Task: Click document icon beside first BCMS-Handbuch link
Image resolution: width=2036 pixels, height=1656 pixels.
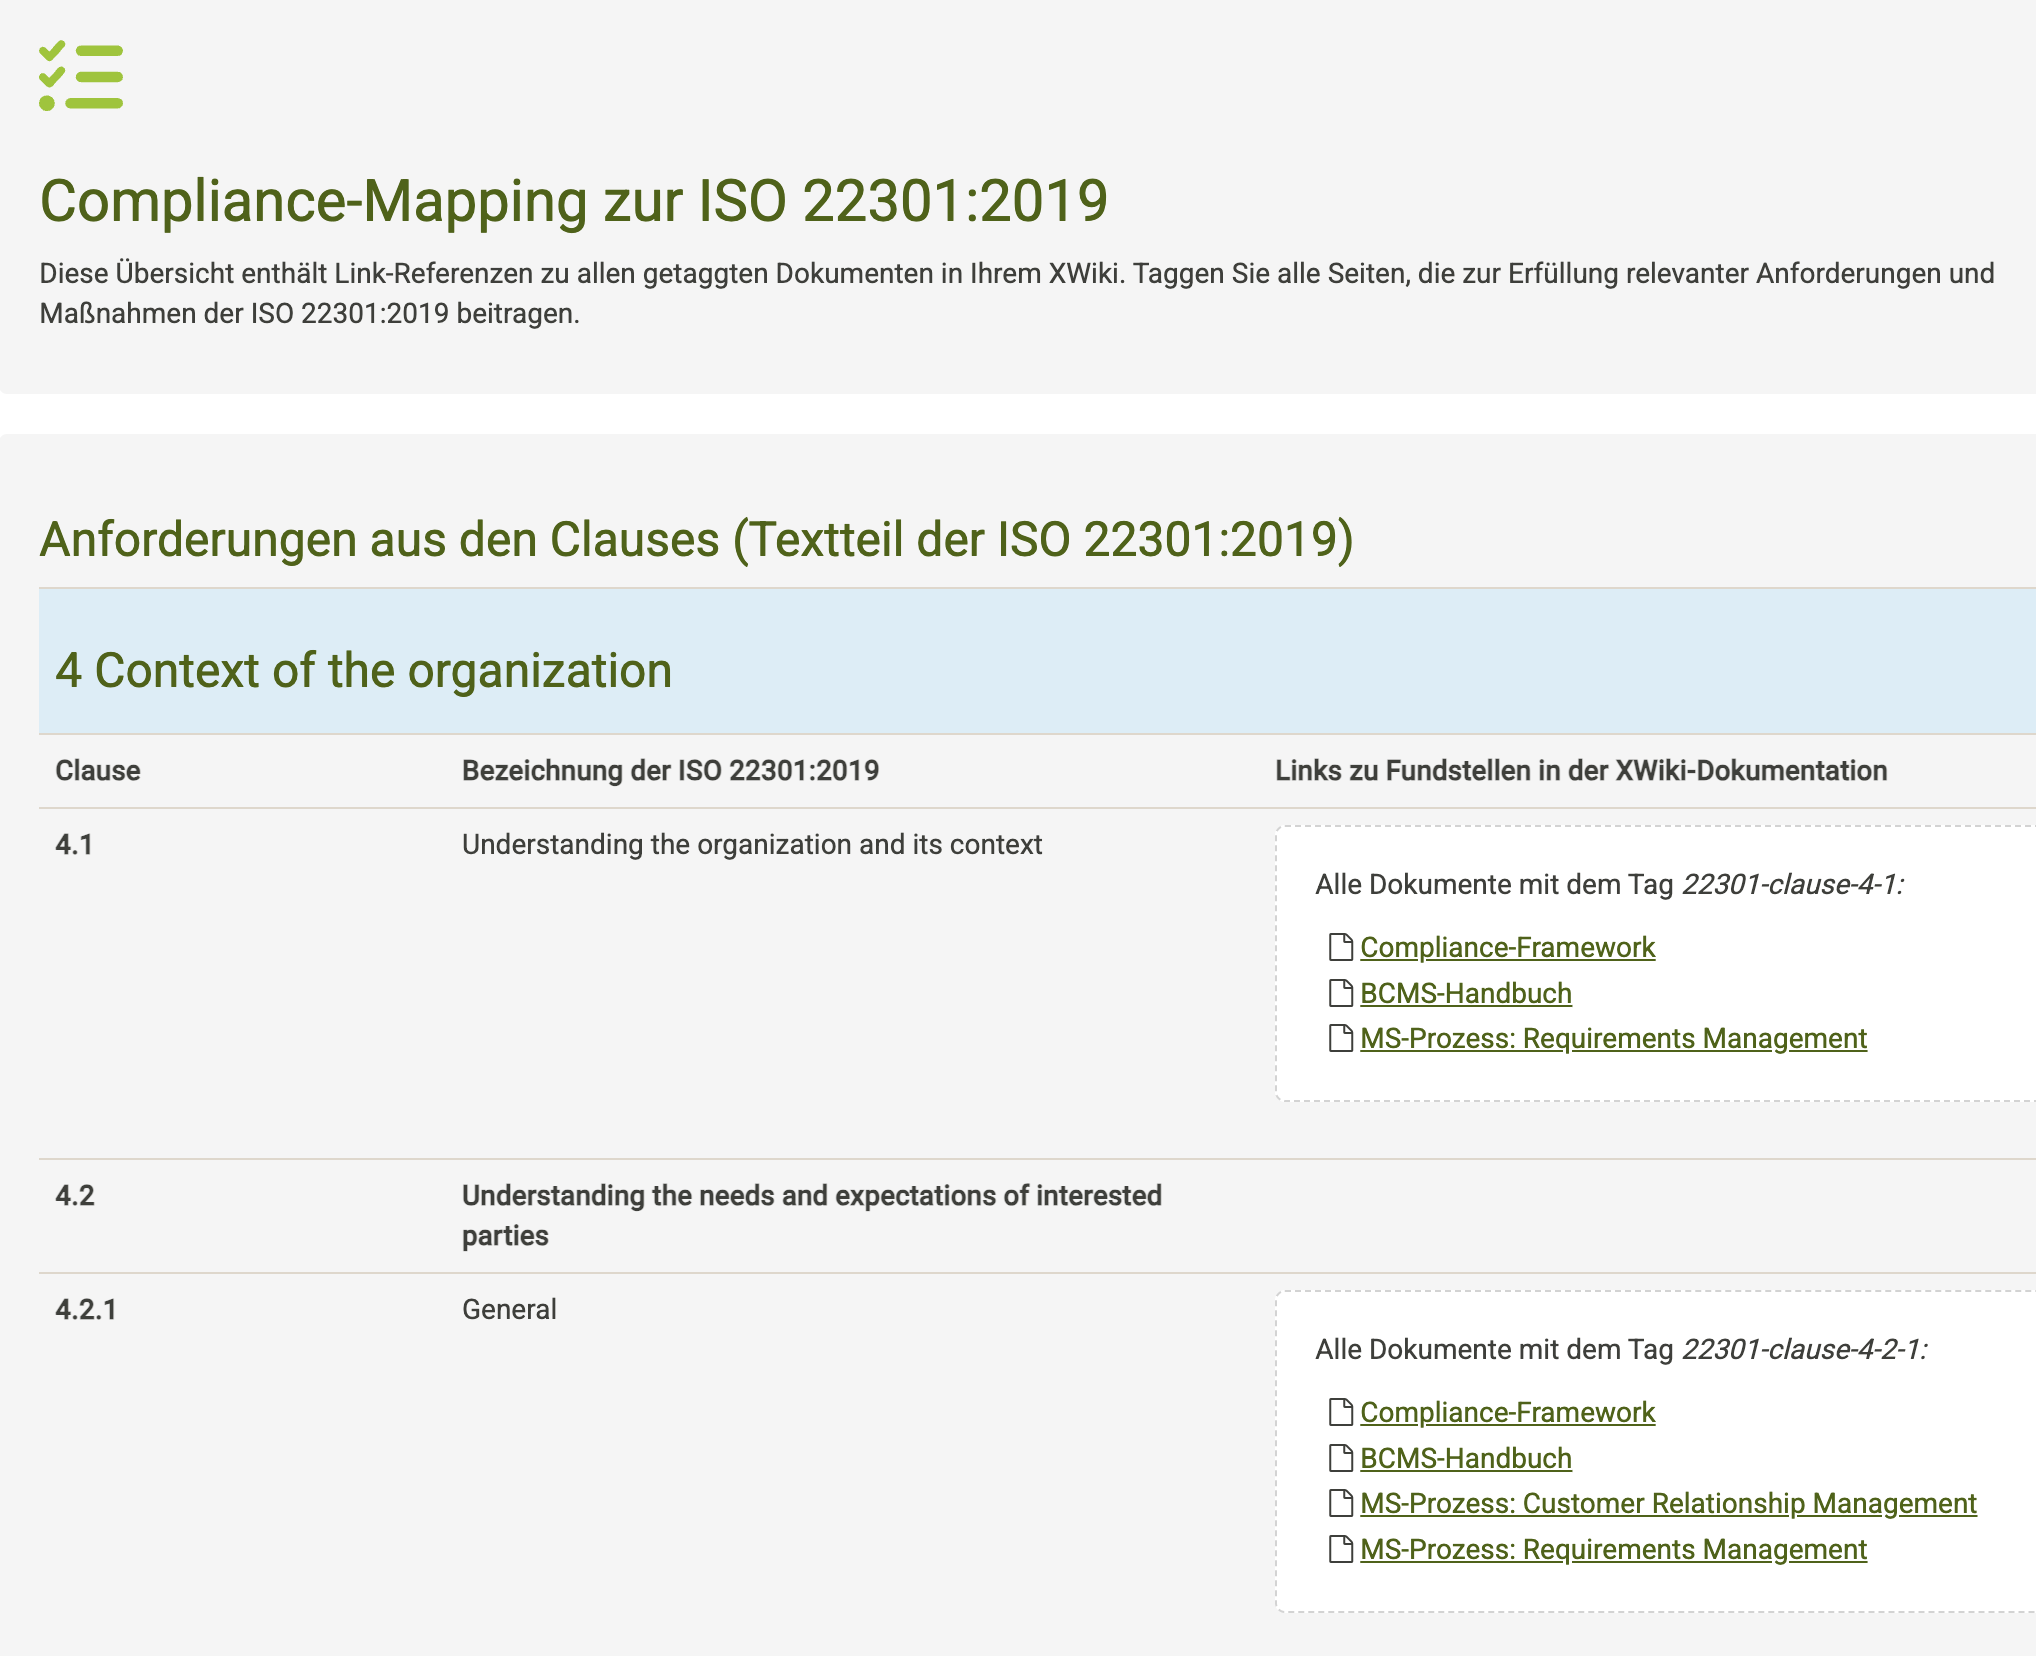Action: [x=1340, y=992]
